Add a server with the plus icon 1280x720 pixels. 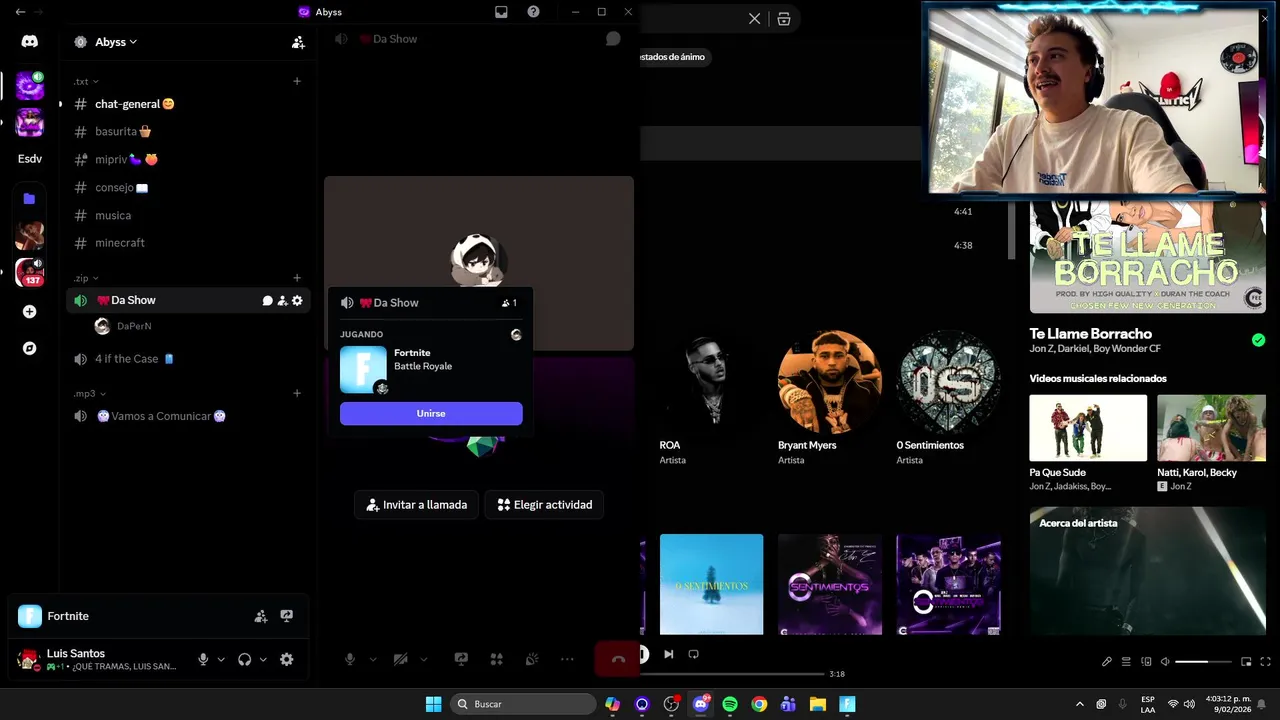pos(29,312)
